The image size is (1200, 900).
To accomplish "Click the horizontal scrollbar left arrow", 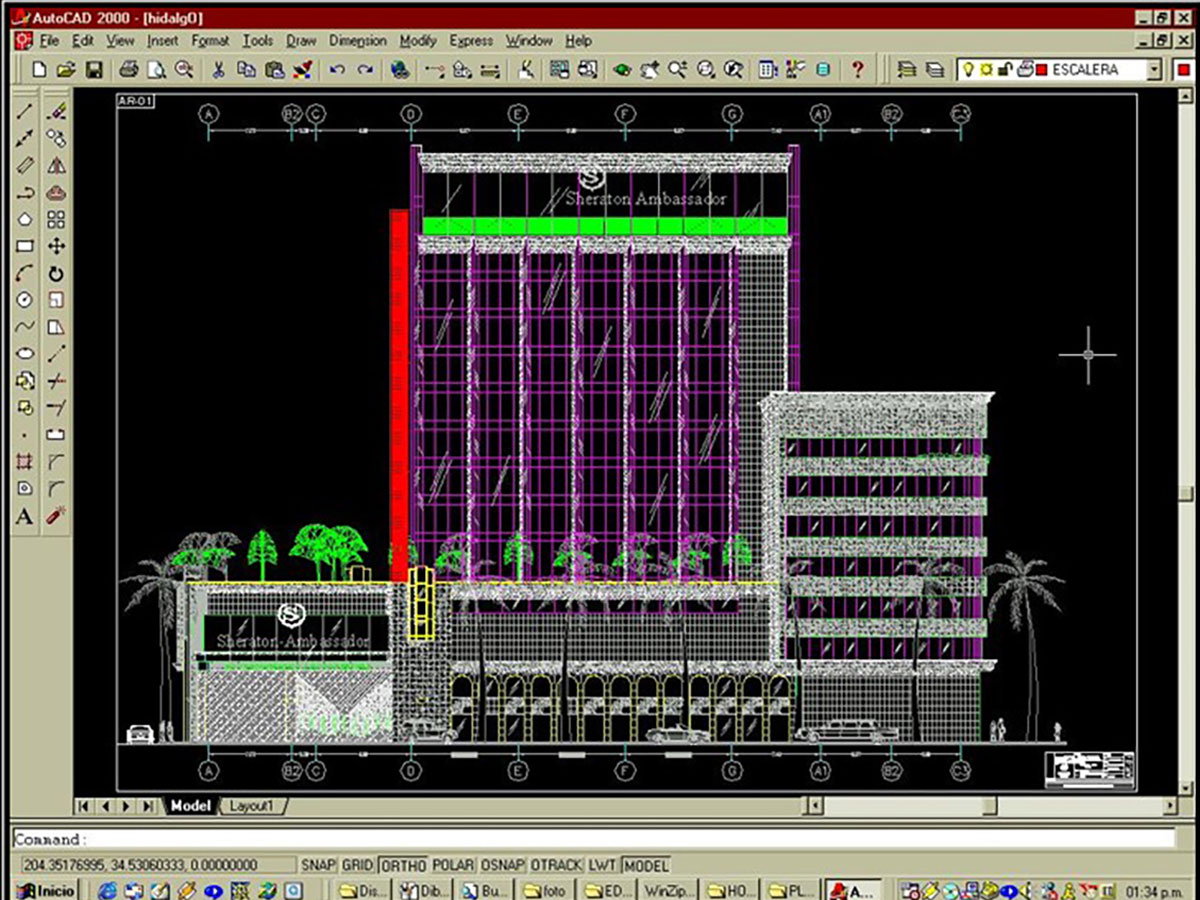I will pyautogui.click(x=815, y=805).
